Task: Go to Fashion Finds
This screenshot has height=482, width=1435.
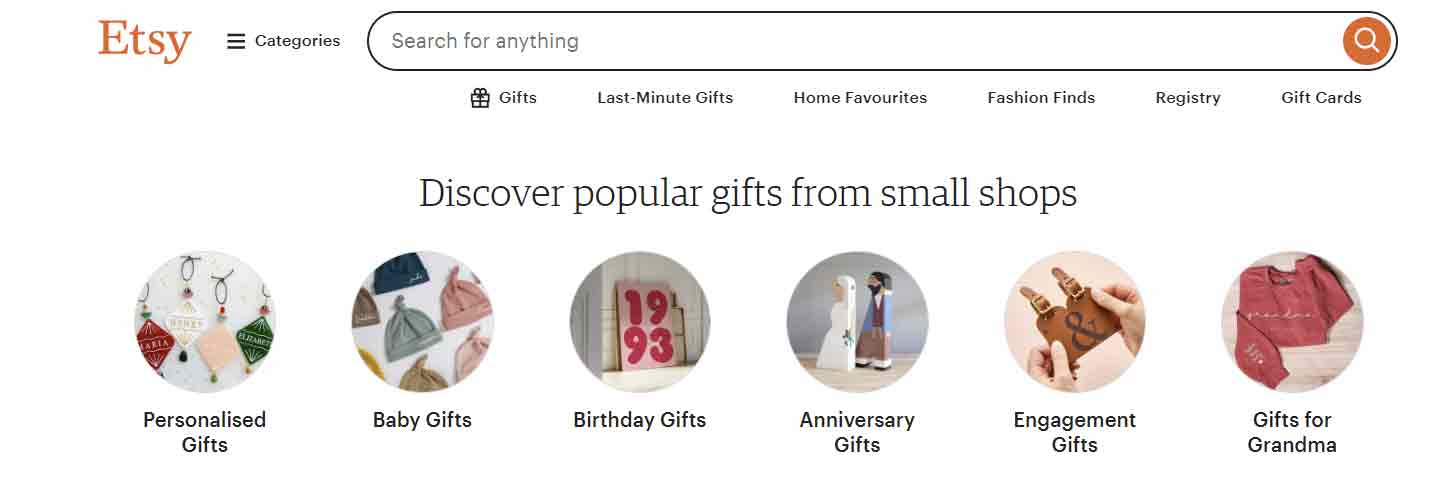Action: (x=1041, y=98)
